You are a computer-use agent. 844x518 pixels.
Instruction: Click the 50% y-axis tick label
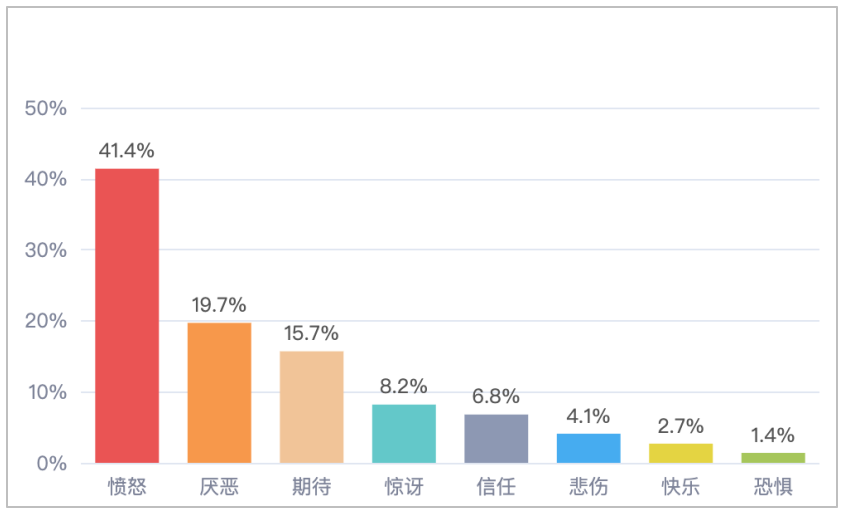[x=46, y=108]
